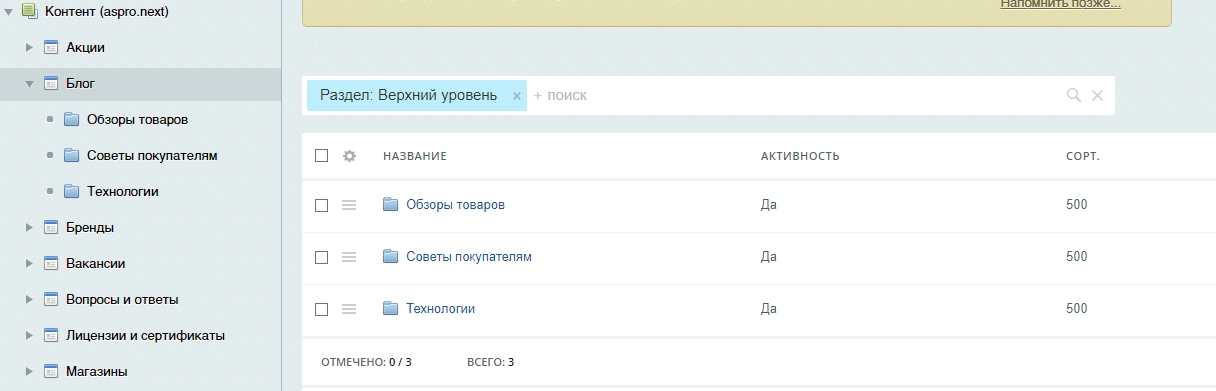The width and height of the screenshot is (1216, 391).
Task: Click the Да value in Обзоры товаров row
Action: pos(769,204)
